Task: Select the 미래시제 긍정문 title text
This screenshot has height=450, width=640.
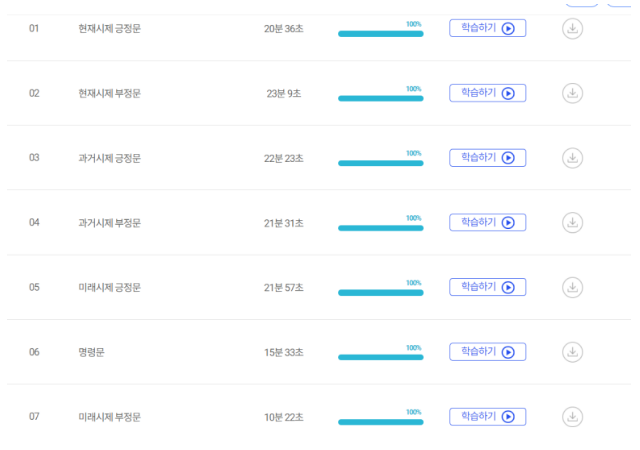Action: pyautogui.click(x=109, y=288)
